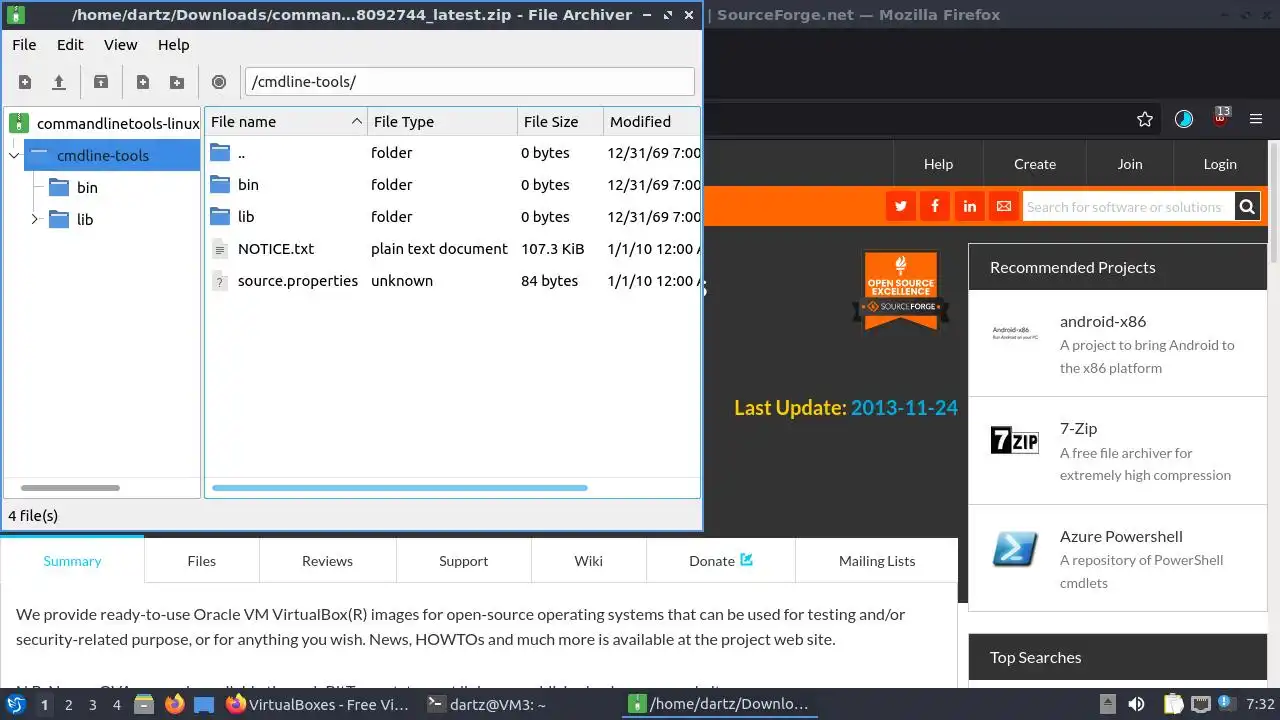The image size is (1280, 720).
Task: Open the taskbar start menu icon
Action: click(15, 704)
